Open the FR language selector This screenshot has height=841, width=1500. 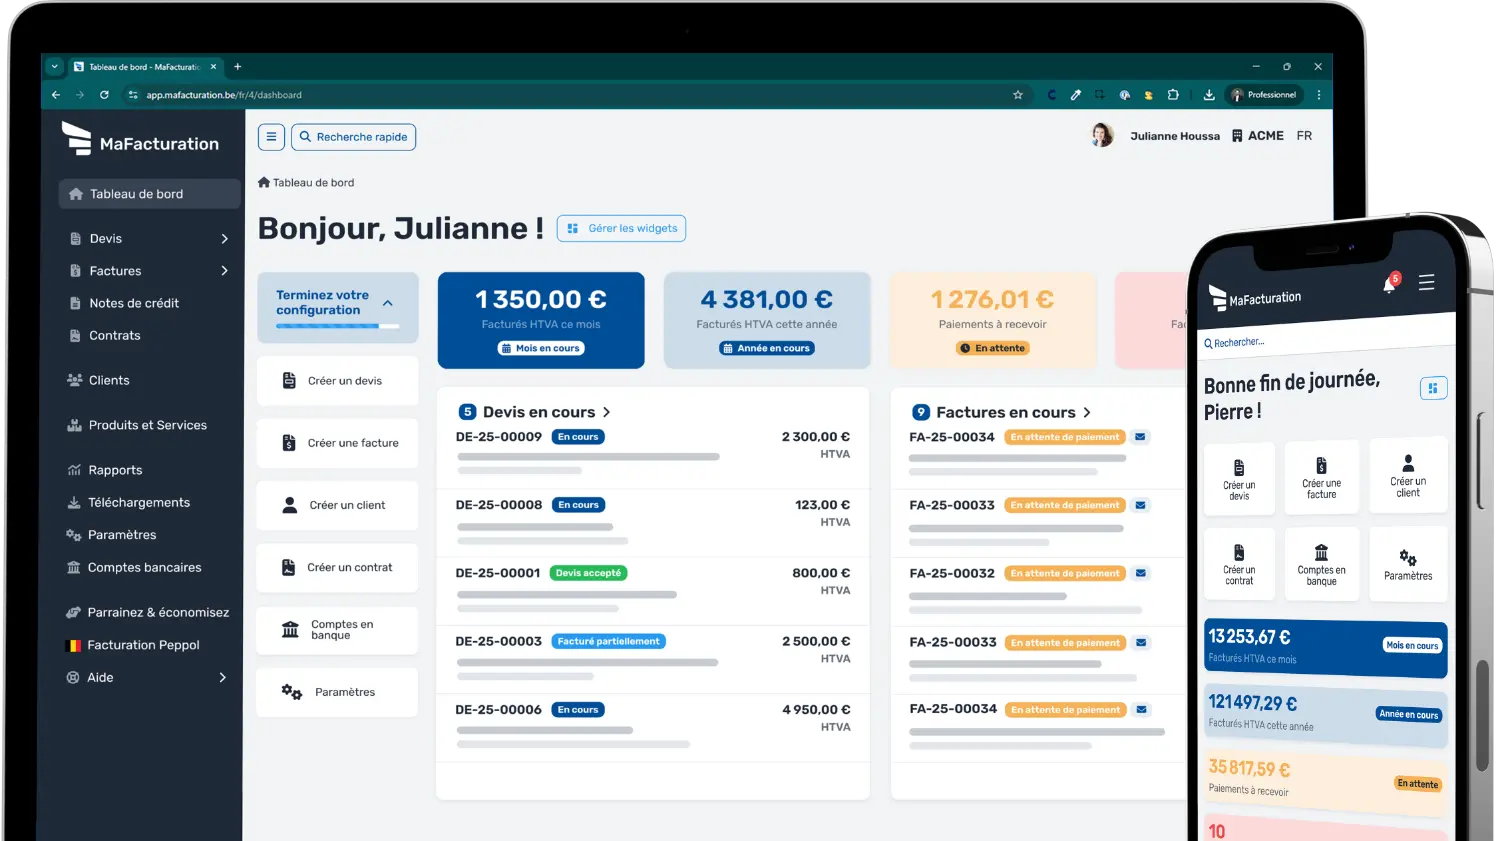click(1304, 136)
